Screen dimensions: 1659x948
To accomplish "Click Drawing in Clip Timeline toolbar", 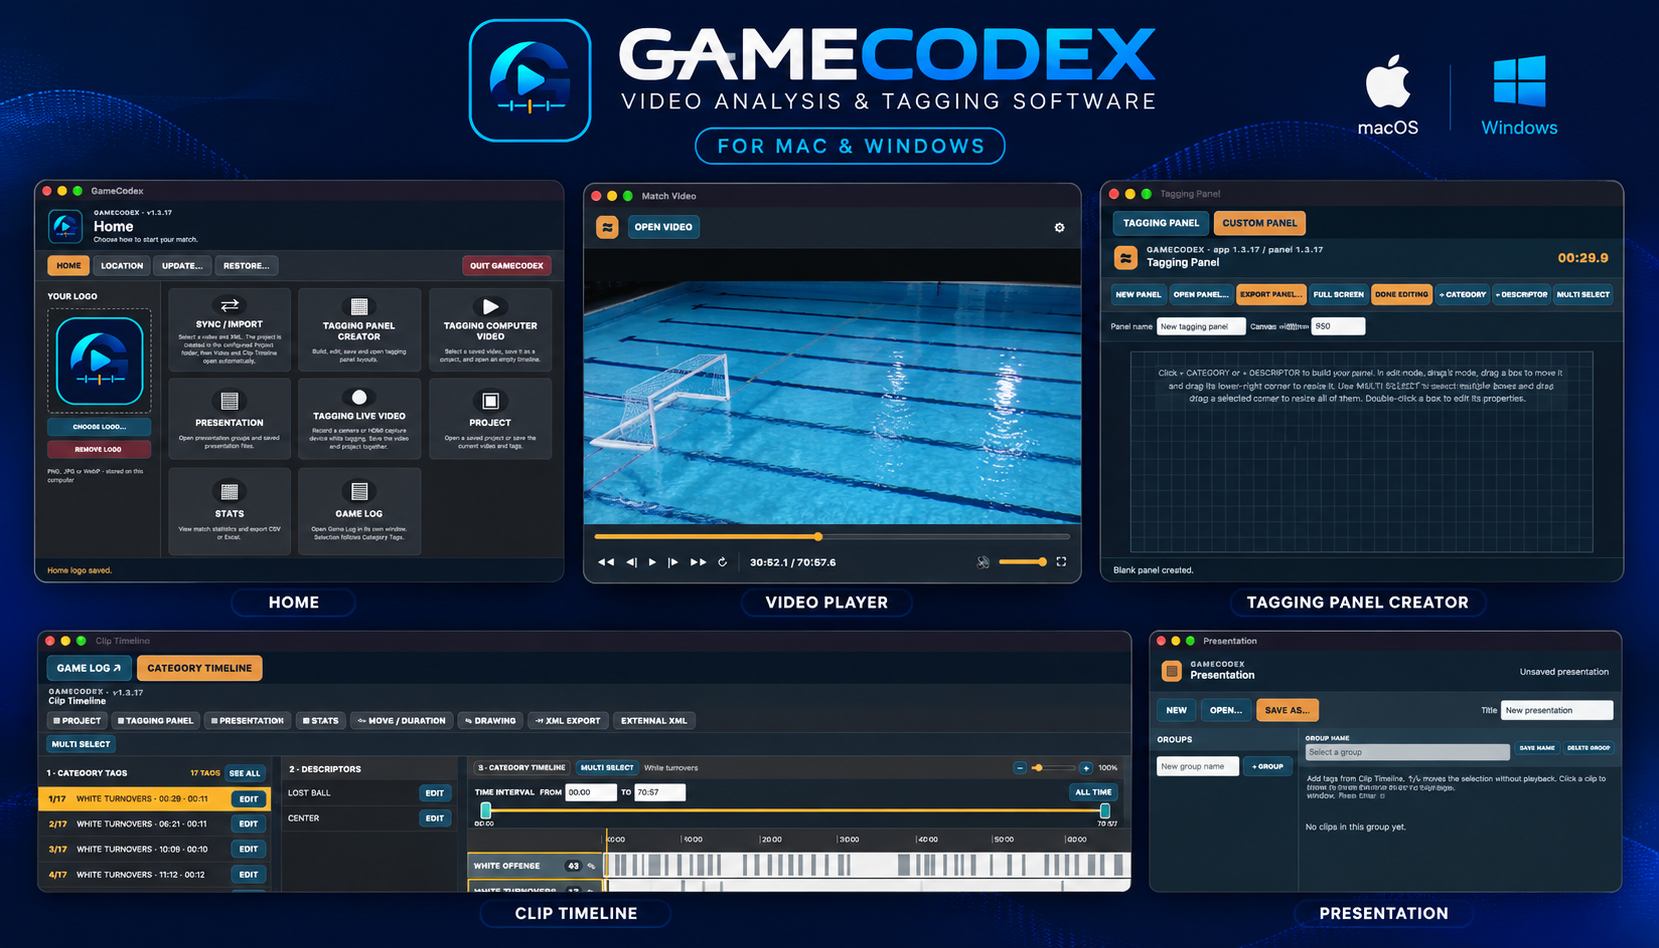I will point(490,721).
